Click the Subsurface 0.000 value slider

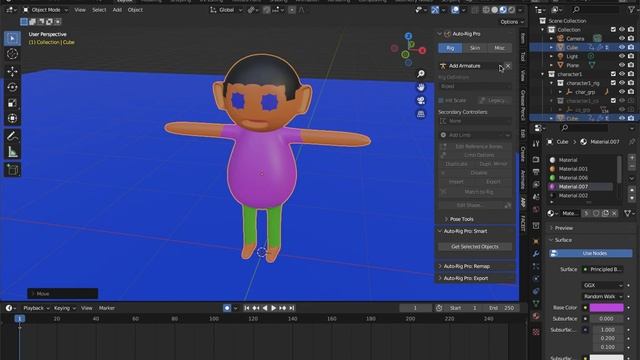tap(607, 318)
